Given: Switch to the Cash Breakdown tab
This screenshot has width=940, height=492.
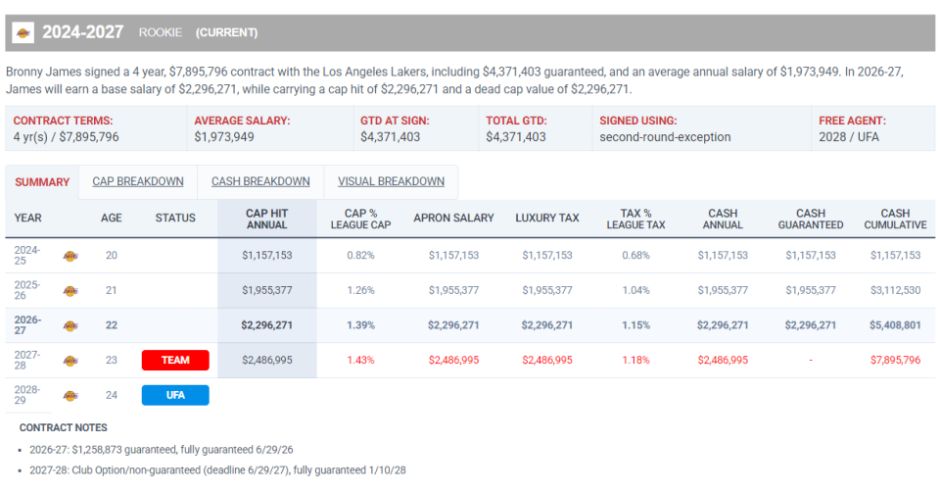Looking at the screenshot, I should point(260,182).
